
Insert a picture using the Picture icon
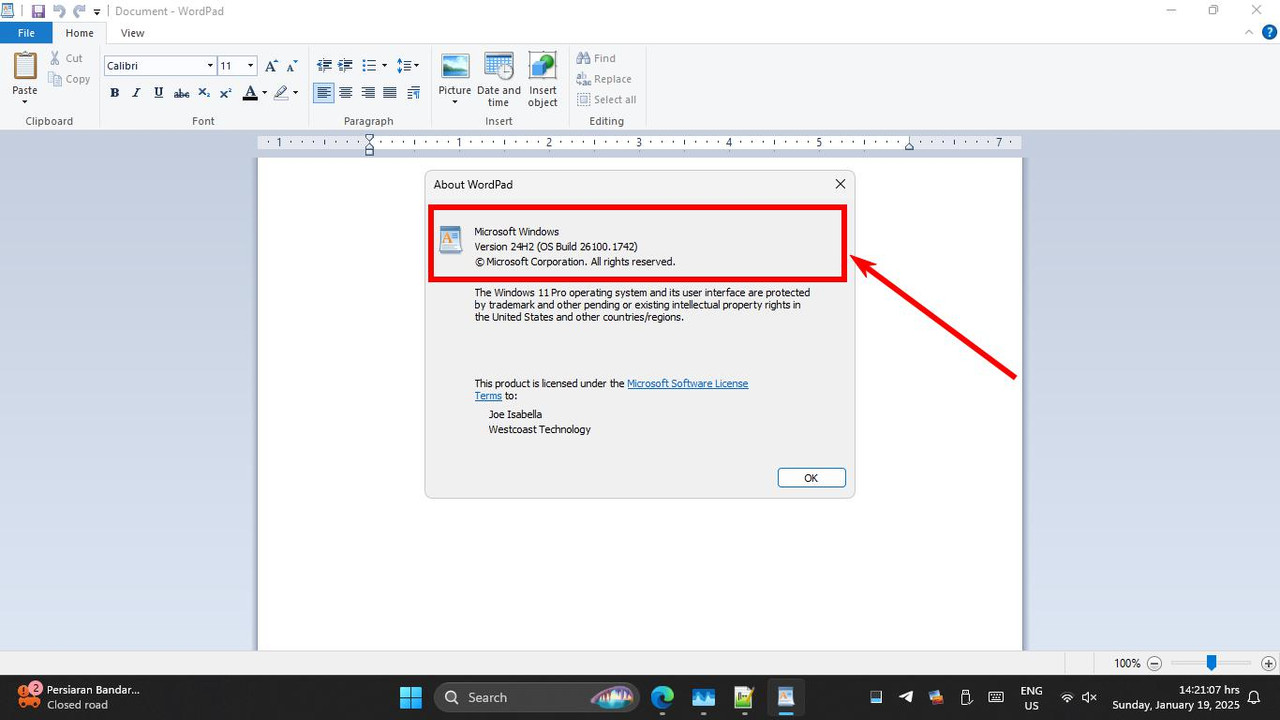tap(455, 67)
